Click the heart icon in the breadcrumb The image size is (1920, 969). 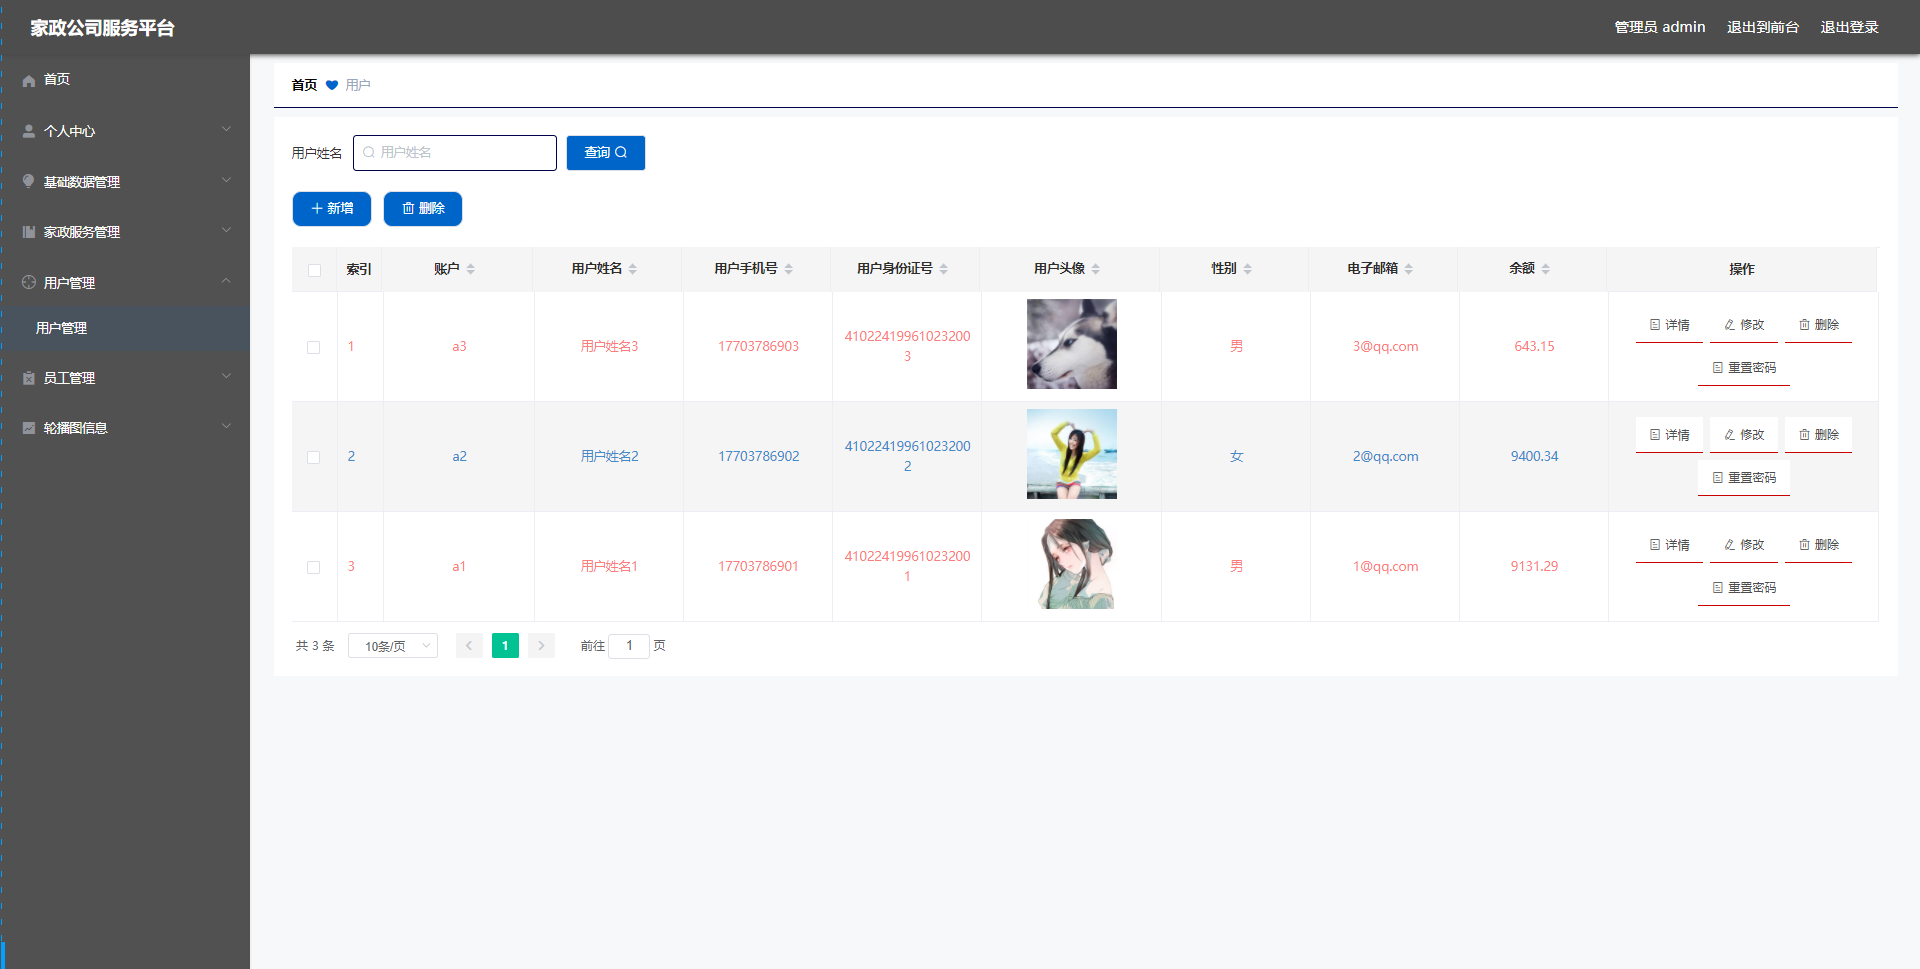[x=332, y=85]
